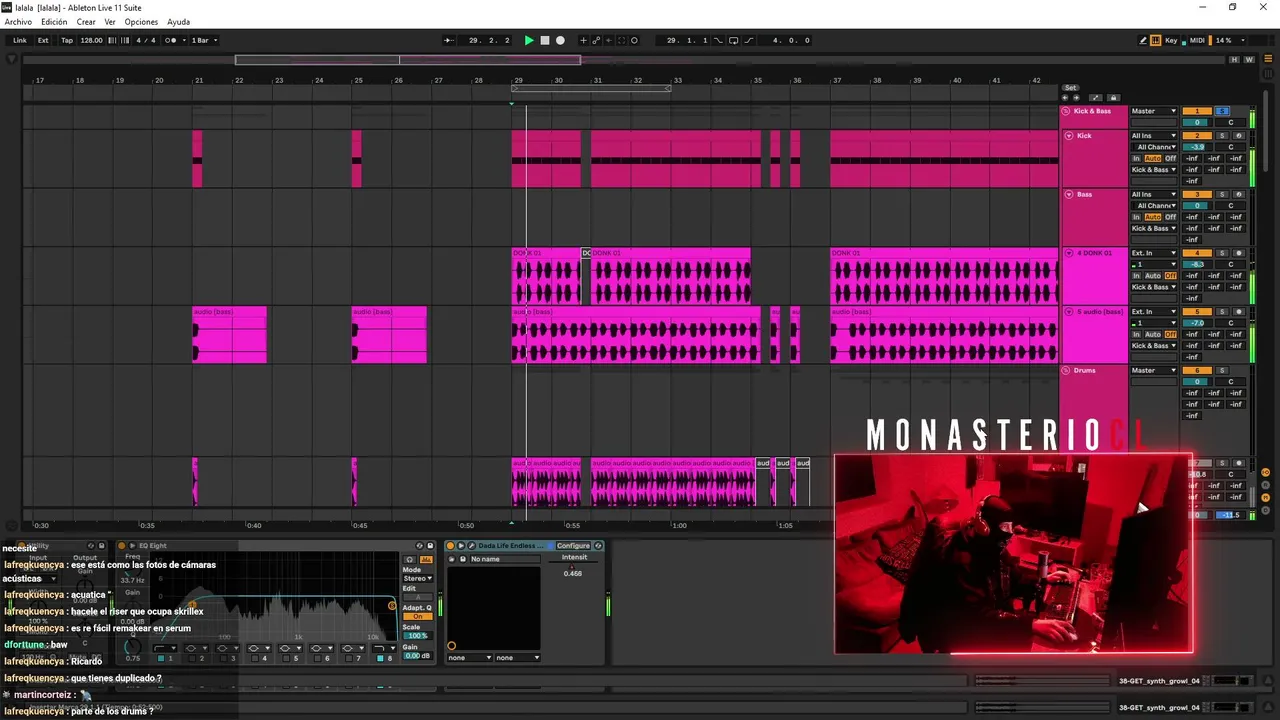Viewport: 1280px width, 720px height.
Task: Open Dada Life plug-in wrench icon
Action: 471,546
